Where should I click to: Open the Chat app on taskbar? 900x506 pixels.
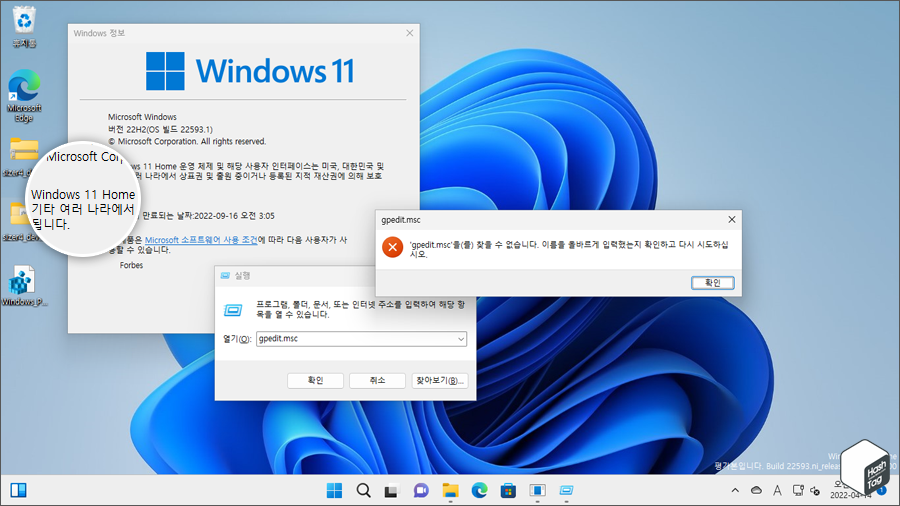(x=421, y=491)
